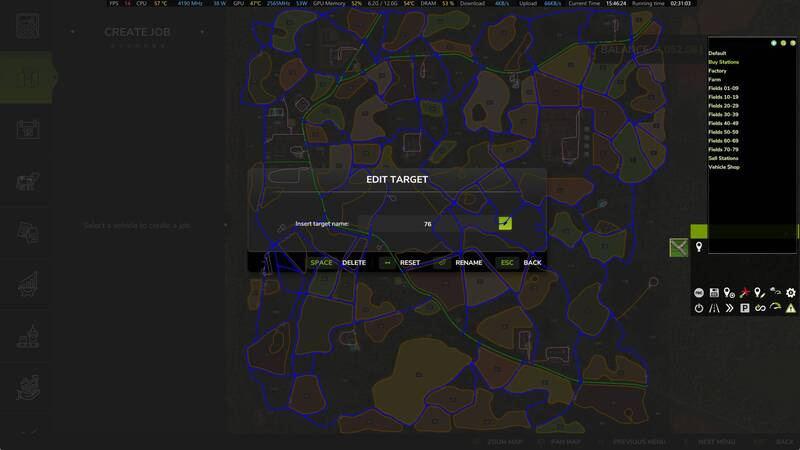Select the Fields 20-29 group
The image size is (800, 450).
click(723, 106)
